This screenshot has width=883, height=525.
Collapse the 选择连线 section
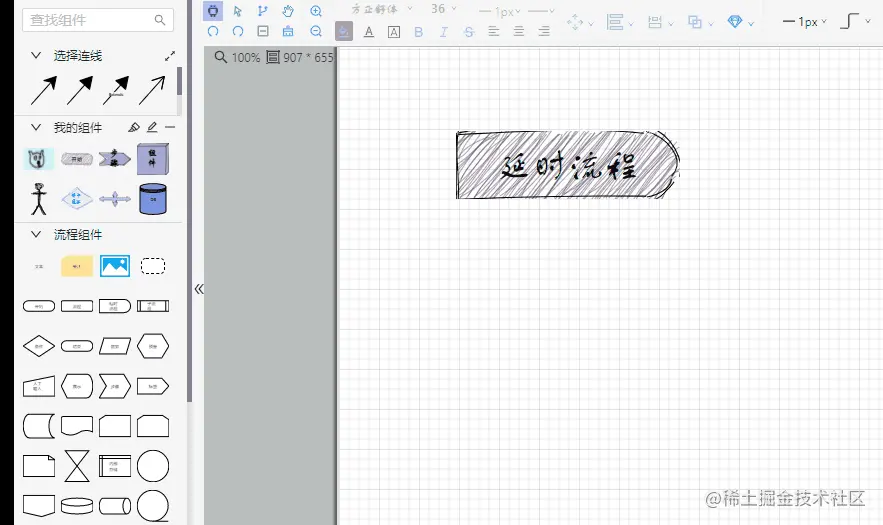36,55
